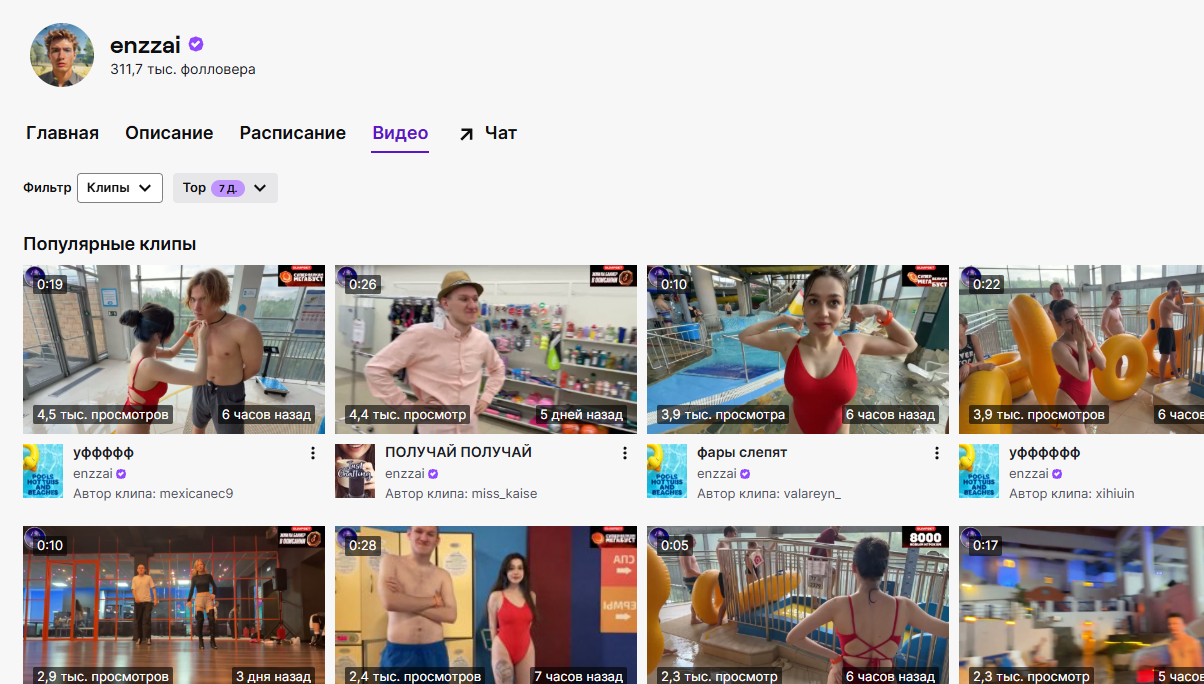The image size is (1204, 684).
Task: Show more options for фары слепят clip
Action: 937,453
